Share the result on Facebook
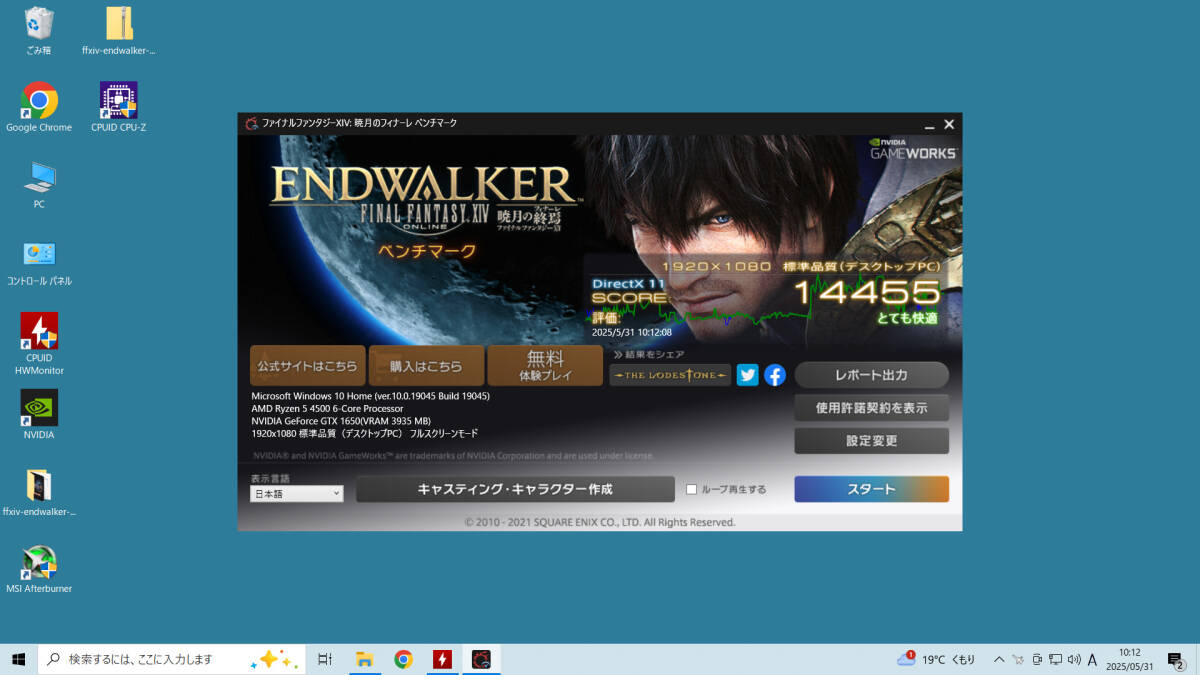Viewport: 1200px width, 675px height. 775,375
